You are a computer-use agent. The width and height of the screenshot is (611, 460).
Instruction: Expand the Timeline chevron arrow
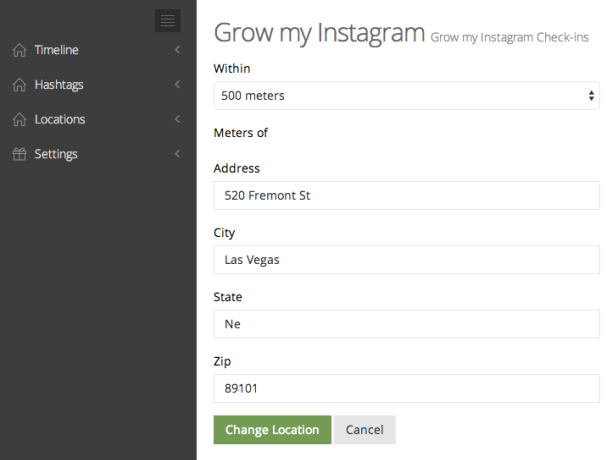coord(177,50)
